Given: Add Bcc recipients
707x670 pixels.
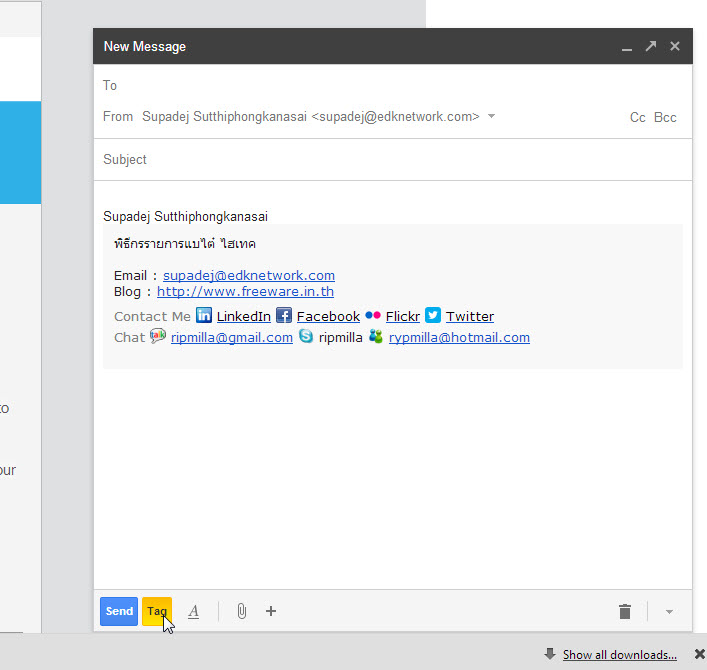Looking at the screenshot, I should coord(665,118).
